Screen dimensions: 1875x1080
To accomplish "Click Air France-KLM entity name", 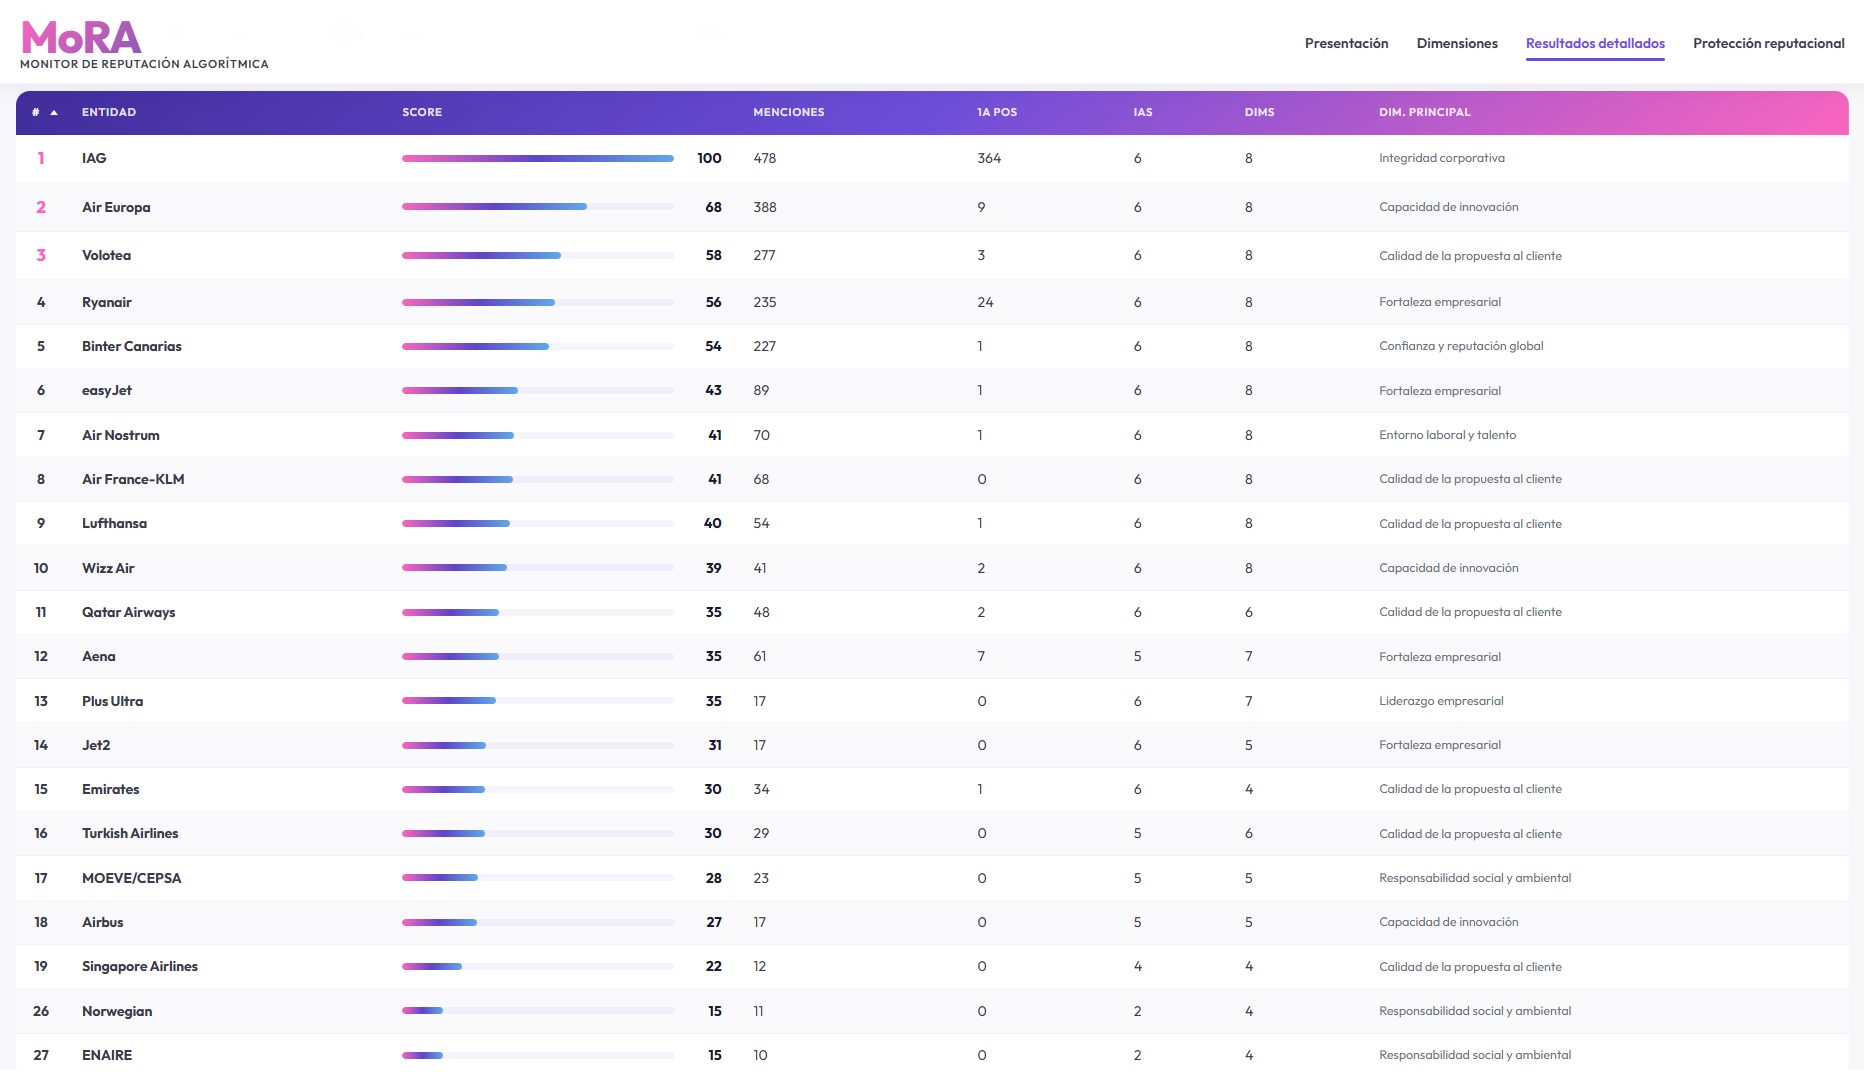I will [133, 480].
